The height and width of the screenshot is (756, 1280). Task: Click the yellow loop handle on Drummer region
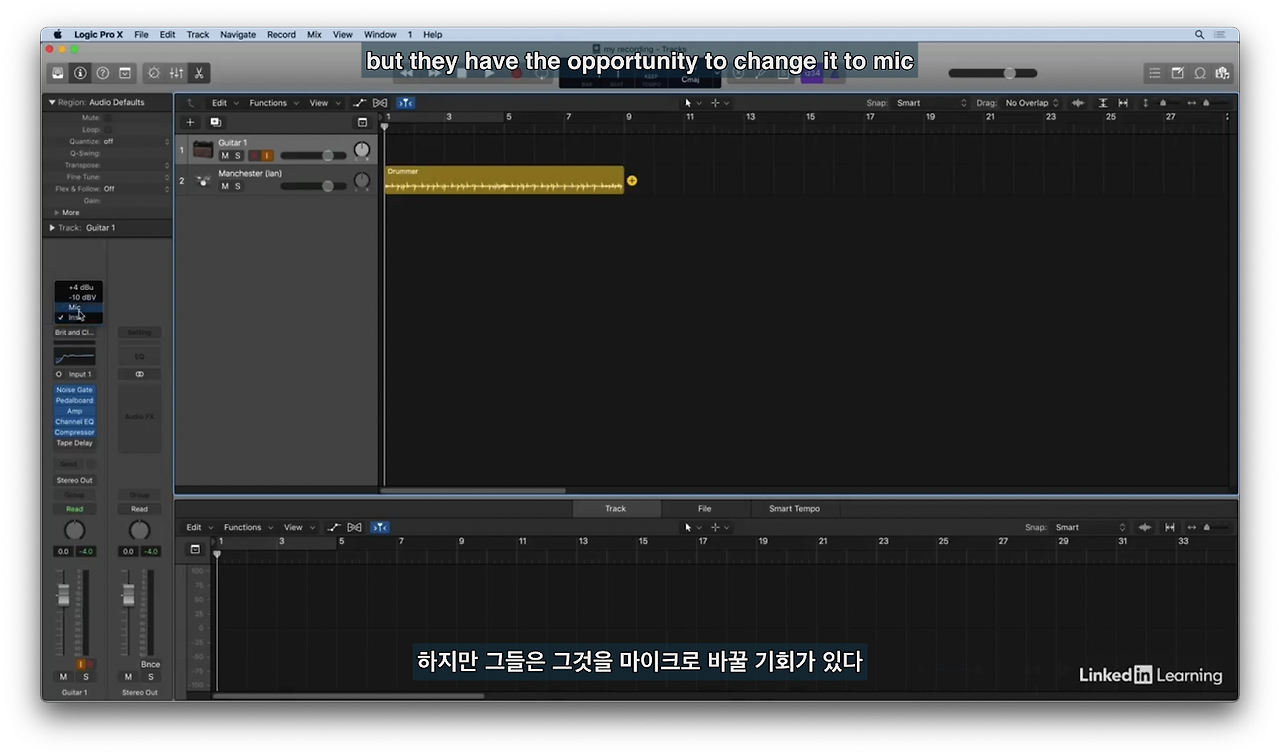pos(632,181)
